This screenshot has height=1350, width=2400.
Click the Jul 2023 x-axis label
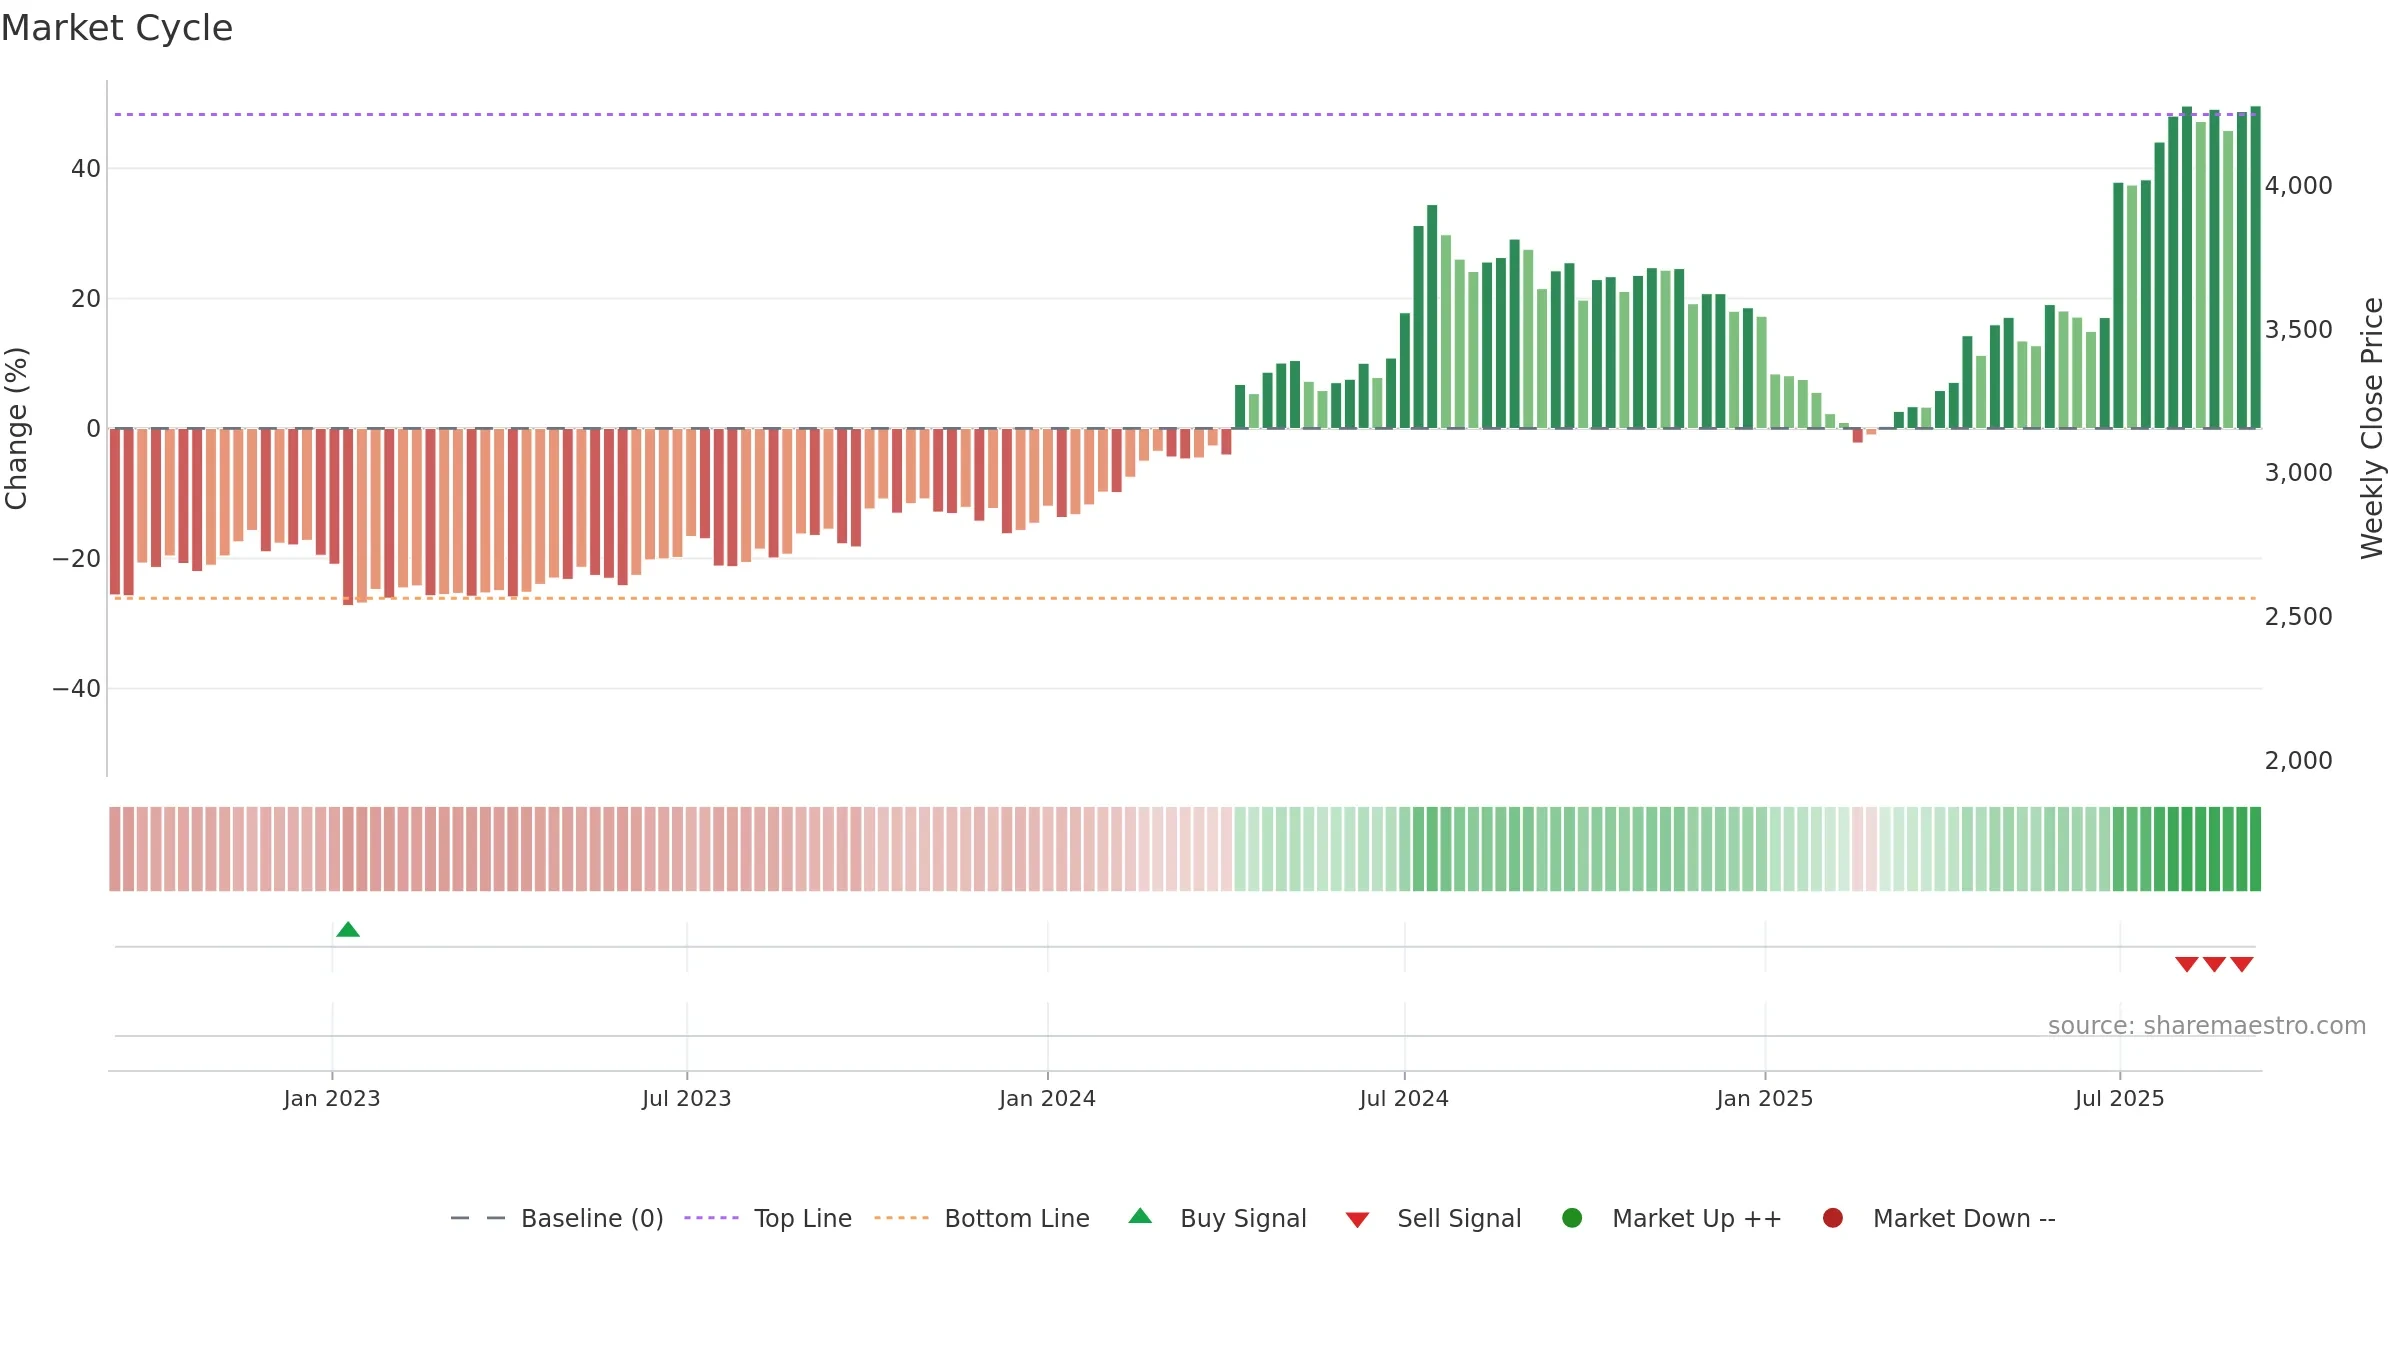click(687, 1098)
